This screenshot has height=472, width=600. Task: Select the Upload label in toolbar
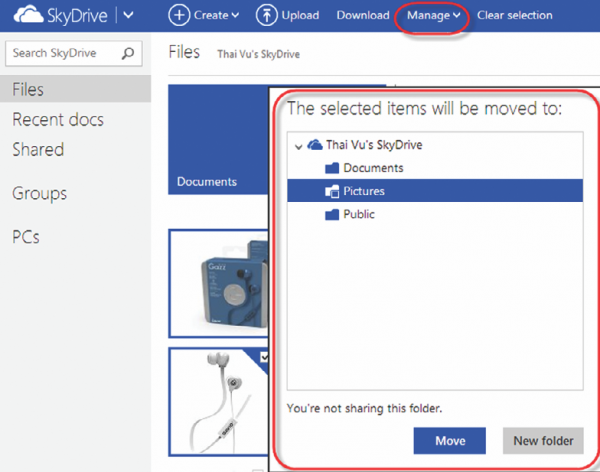pos(300,15)
